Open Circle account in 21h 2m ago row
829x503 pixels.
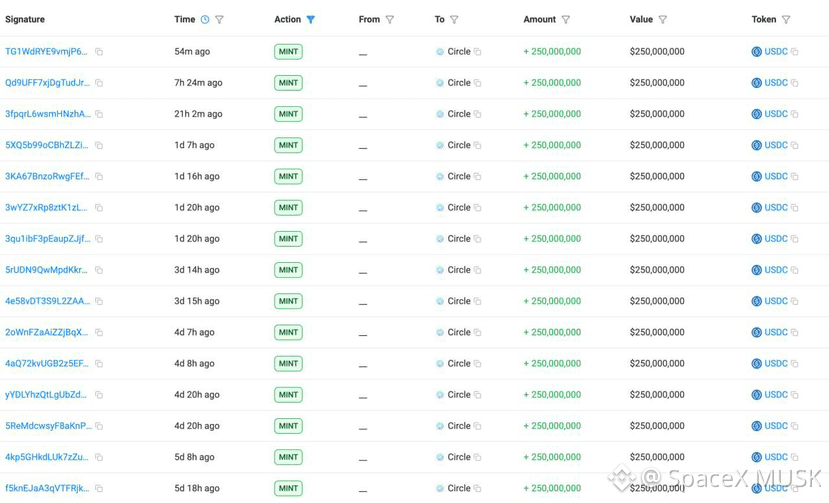459,114
